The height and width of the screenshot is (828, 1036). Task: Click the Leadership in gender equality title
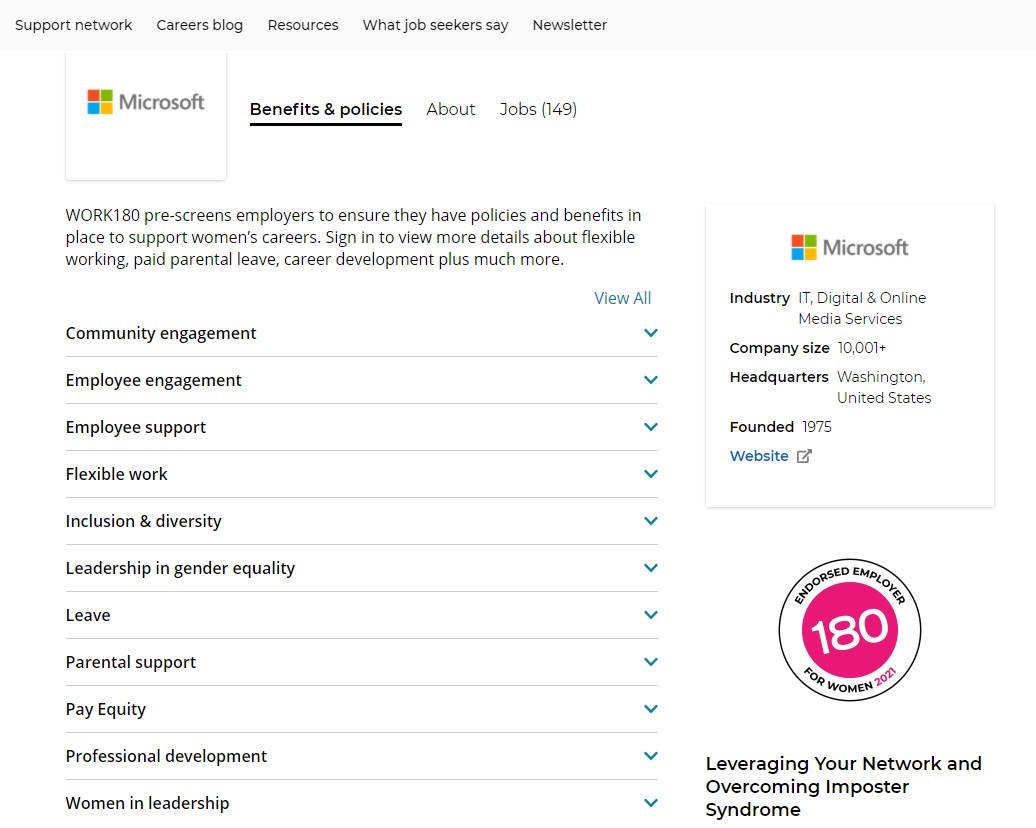click(180, 568)
